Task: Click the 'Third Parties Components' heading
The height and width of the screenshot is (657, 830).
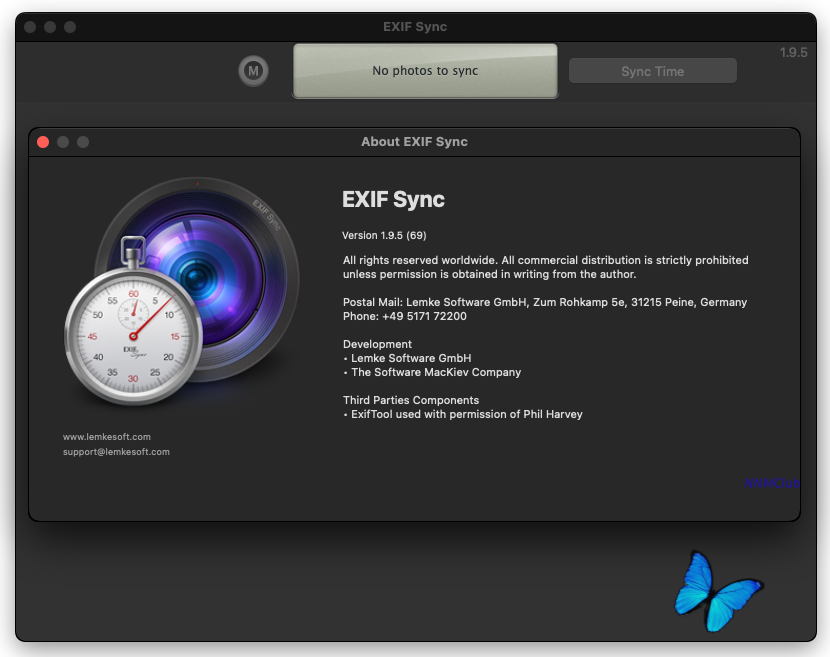Action: tap(411, 400)
